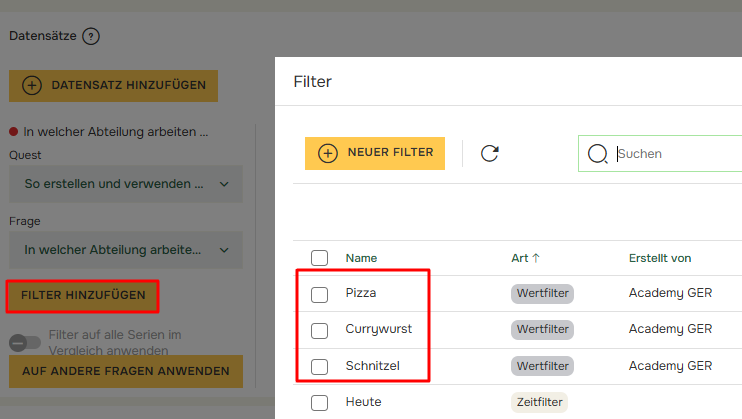The image size is (742, 419).
Task: Click the plus icon on Neuer Filter
Action: point(328,153)
